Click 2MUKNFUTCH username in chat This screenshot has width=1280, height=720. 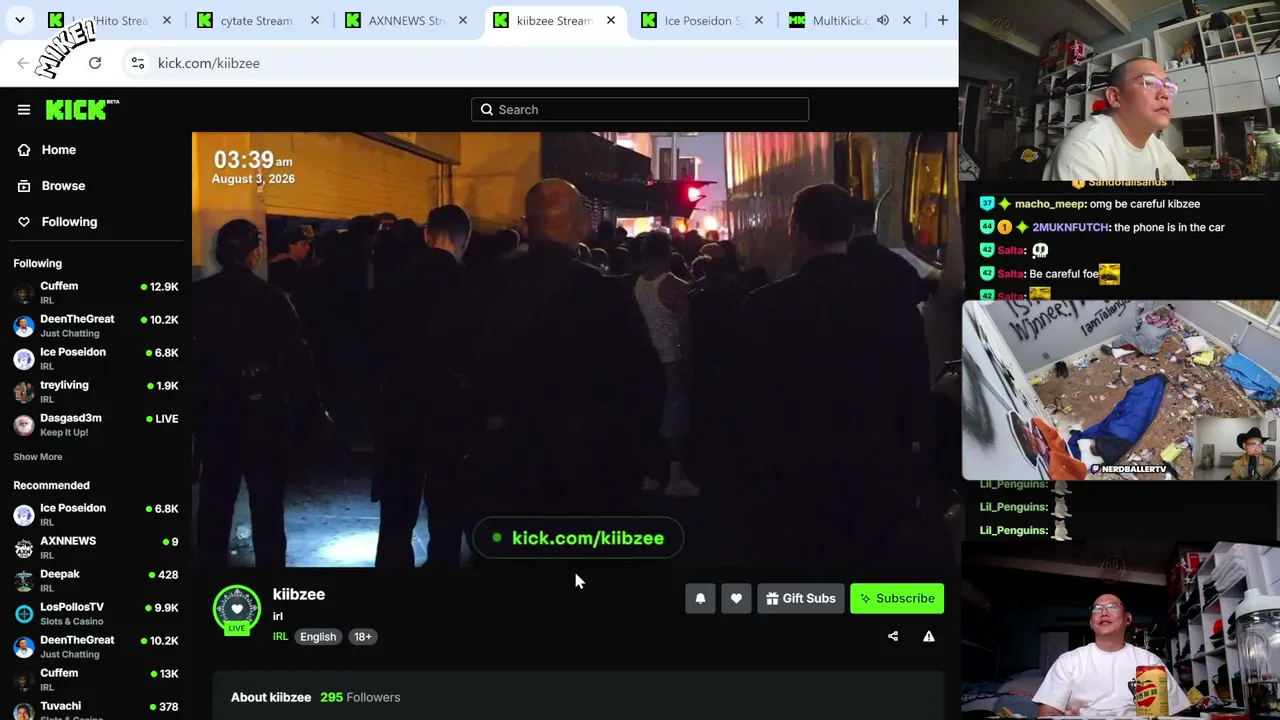(1071, 227)
